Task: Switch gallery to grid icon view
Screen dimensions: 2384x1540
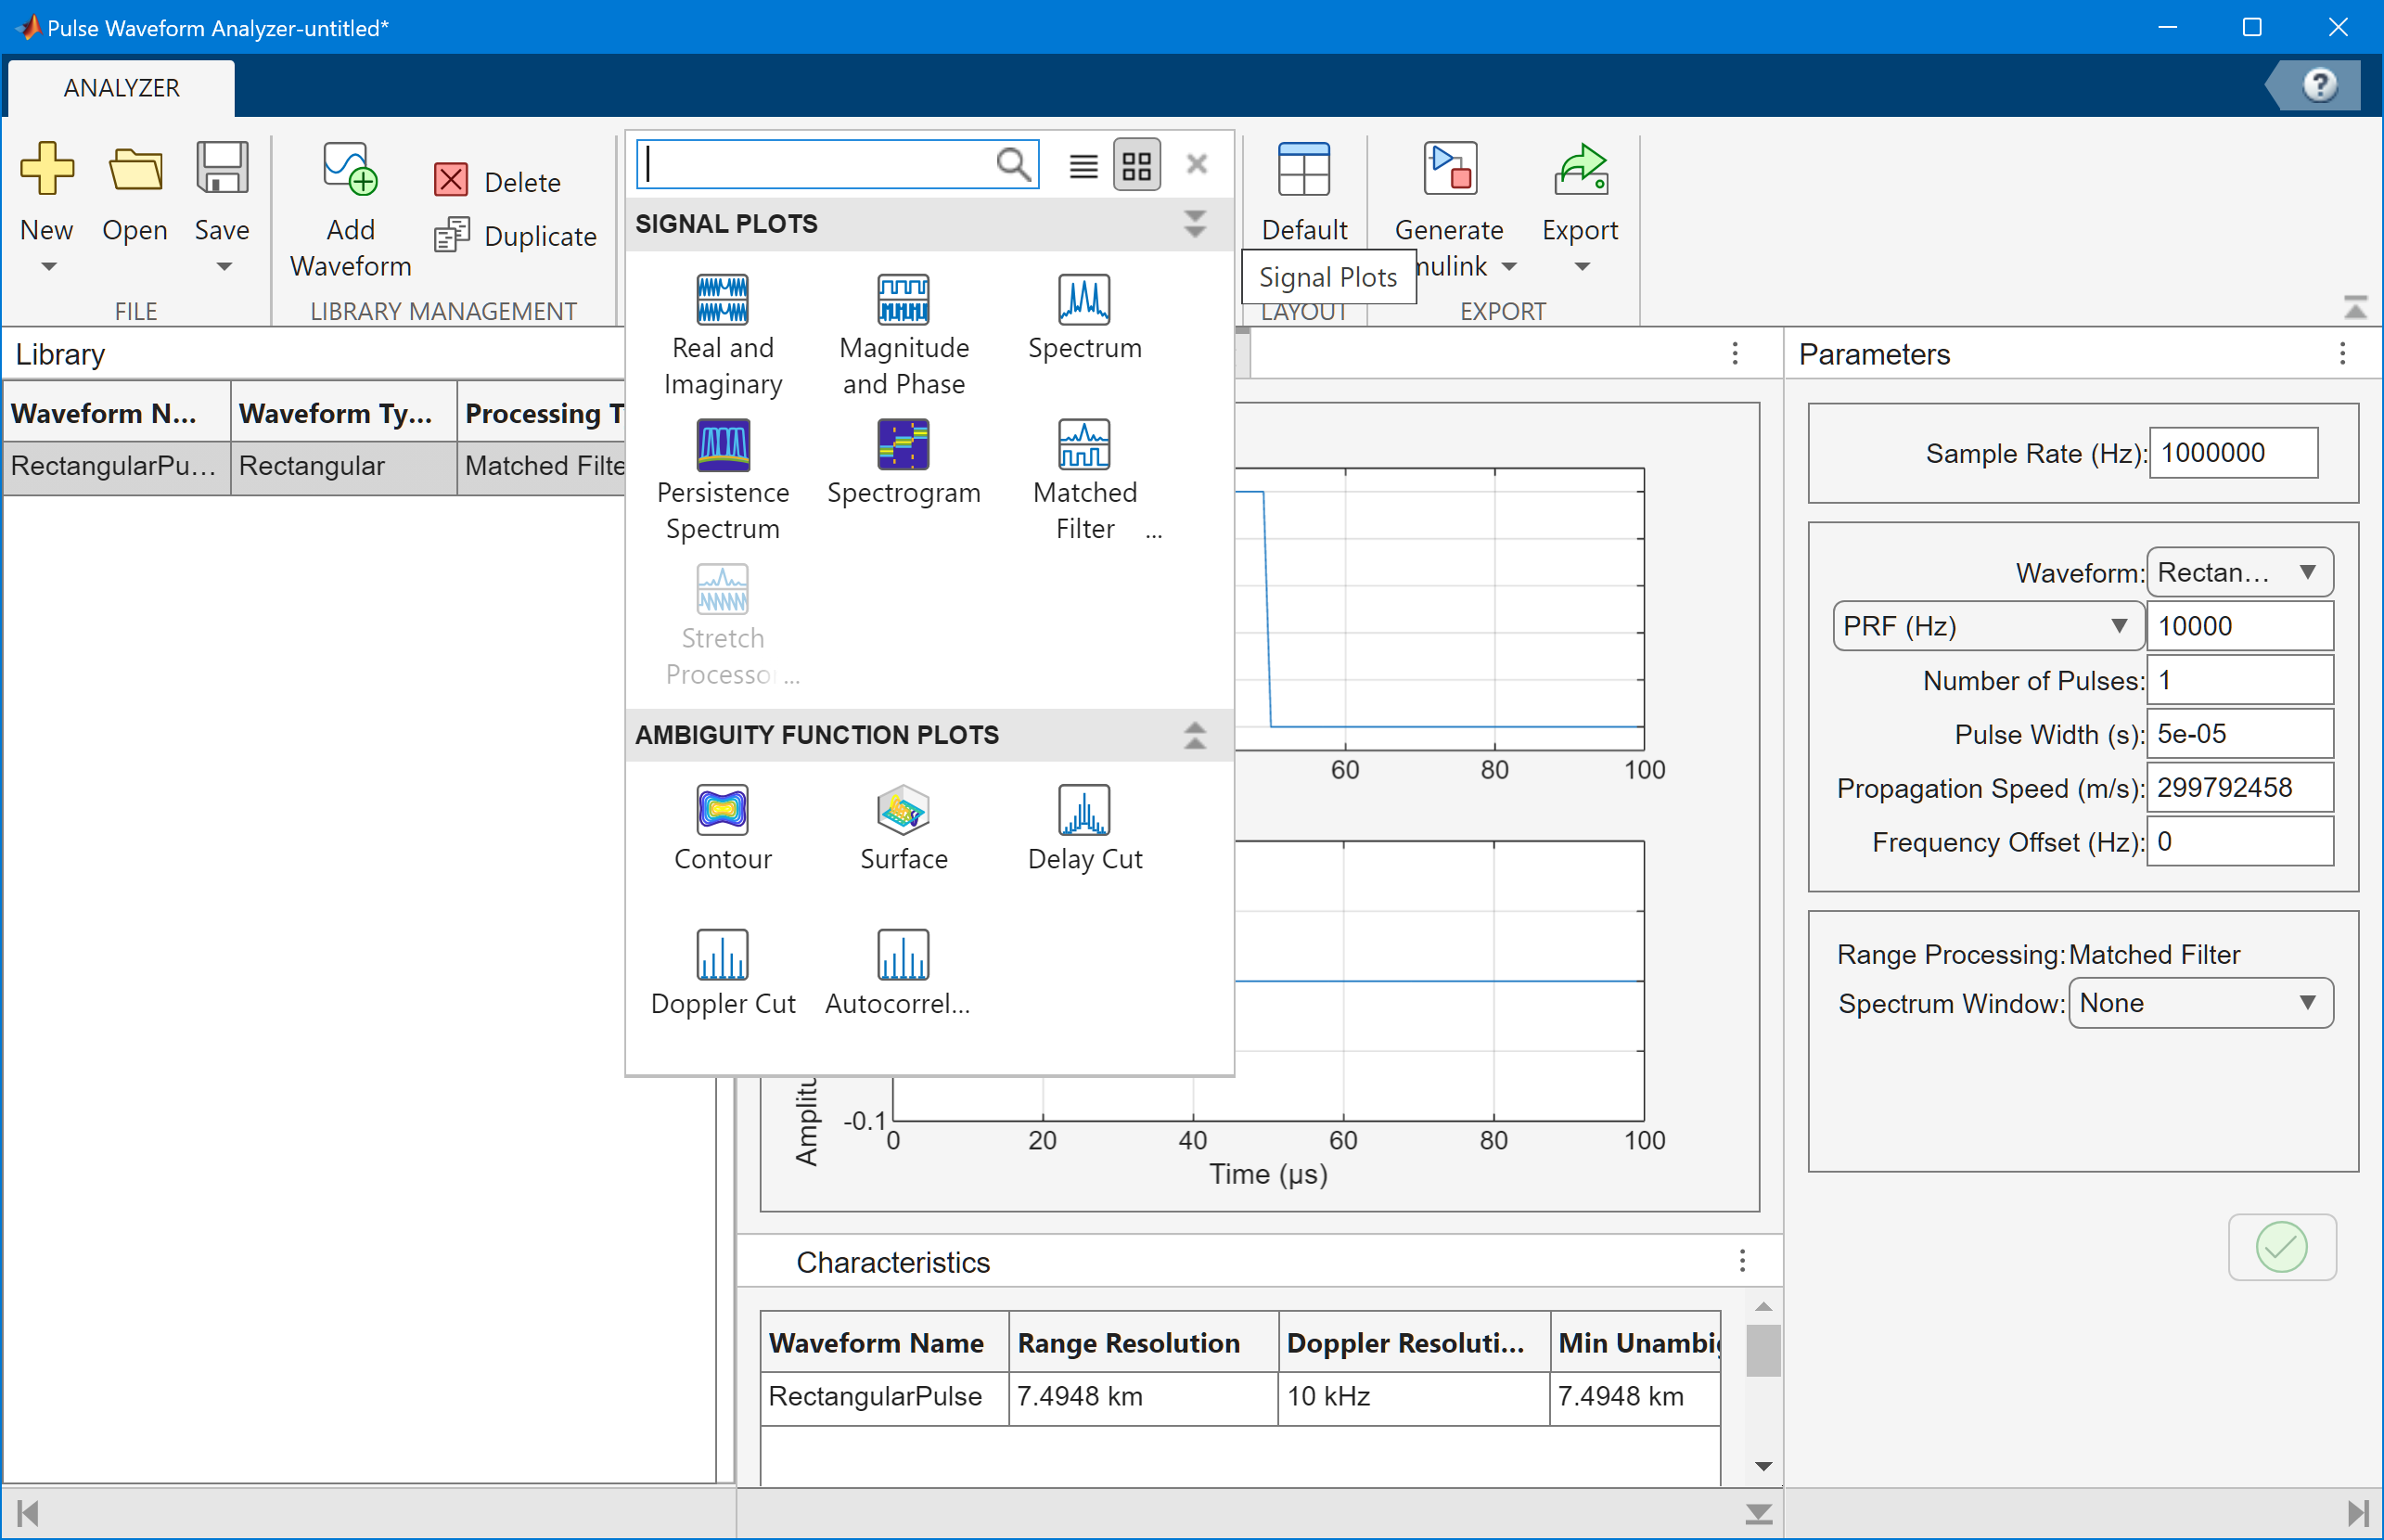Action: pos(1137,165)
